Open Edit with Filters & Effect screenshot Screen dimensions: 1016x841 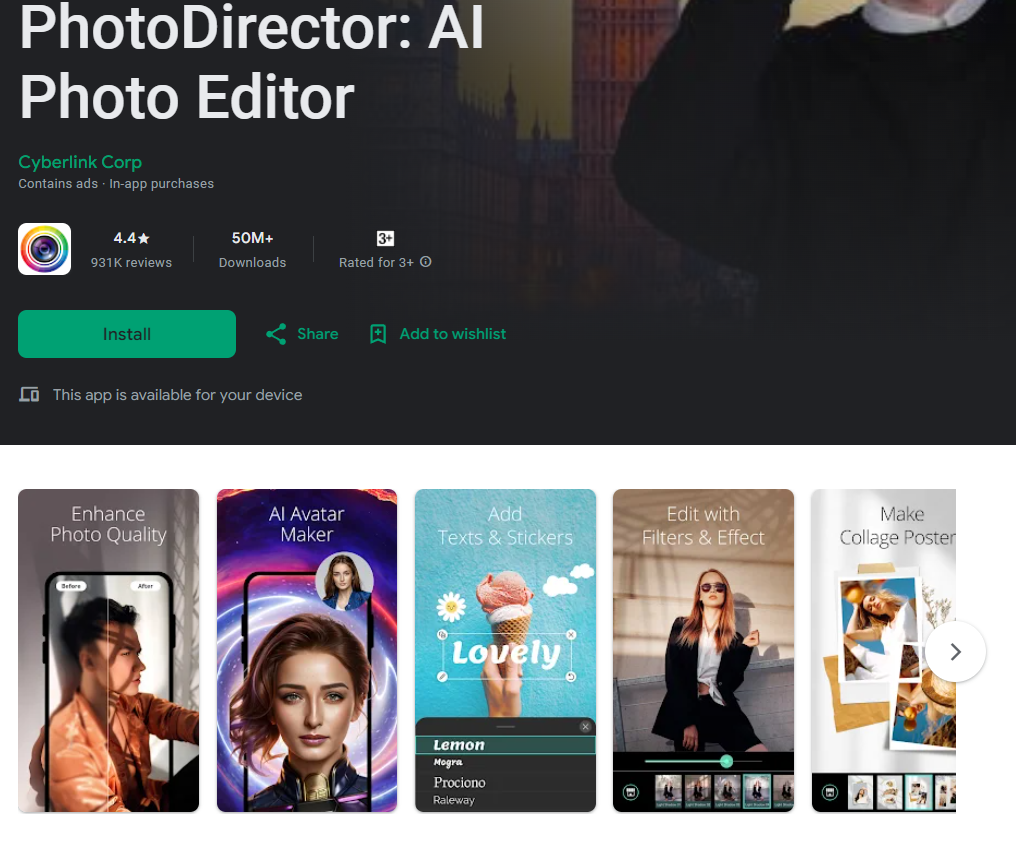pyautogui.click(x=704, y=651)
